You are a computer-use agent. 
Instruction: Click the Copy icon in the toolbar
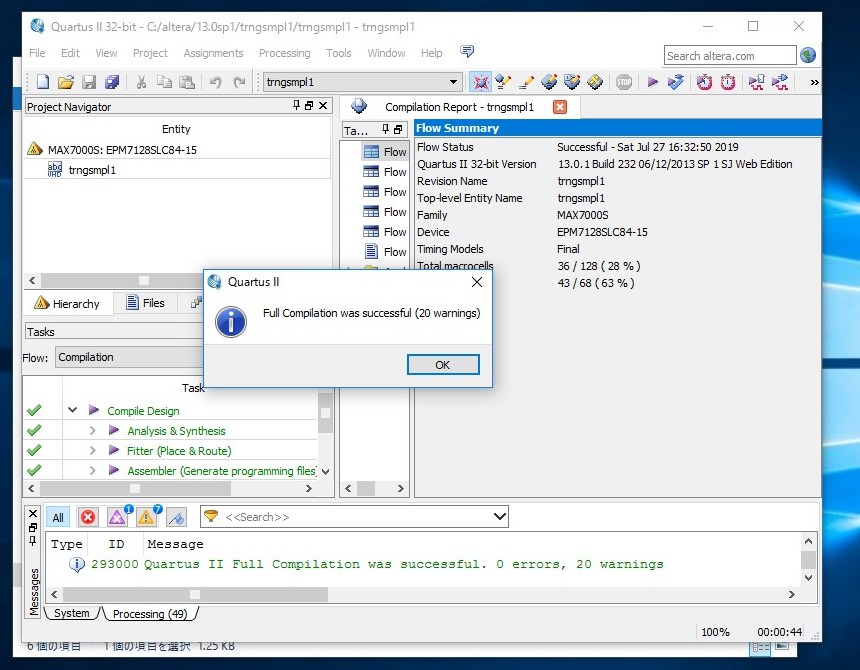164,82
